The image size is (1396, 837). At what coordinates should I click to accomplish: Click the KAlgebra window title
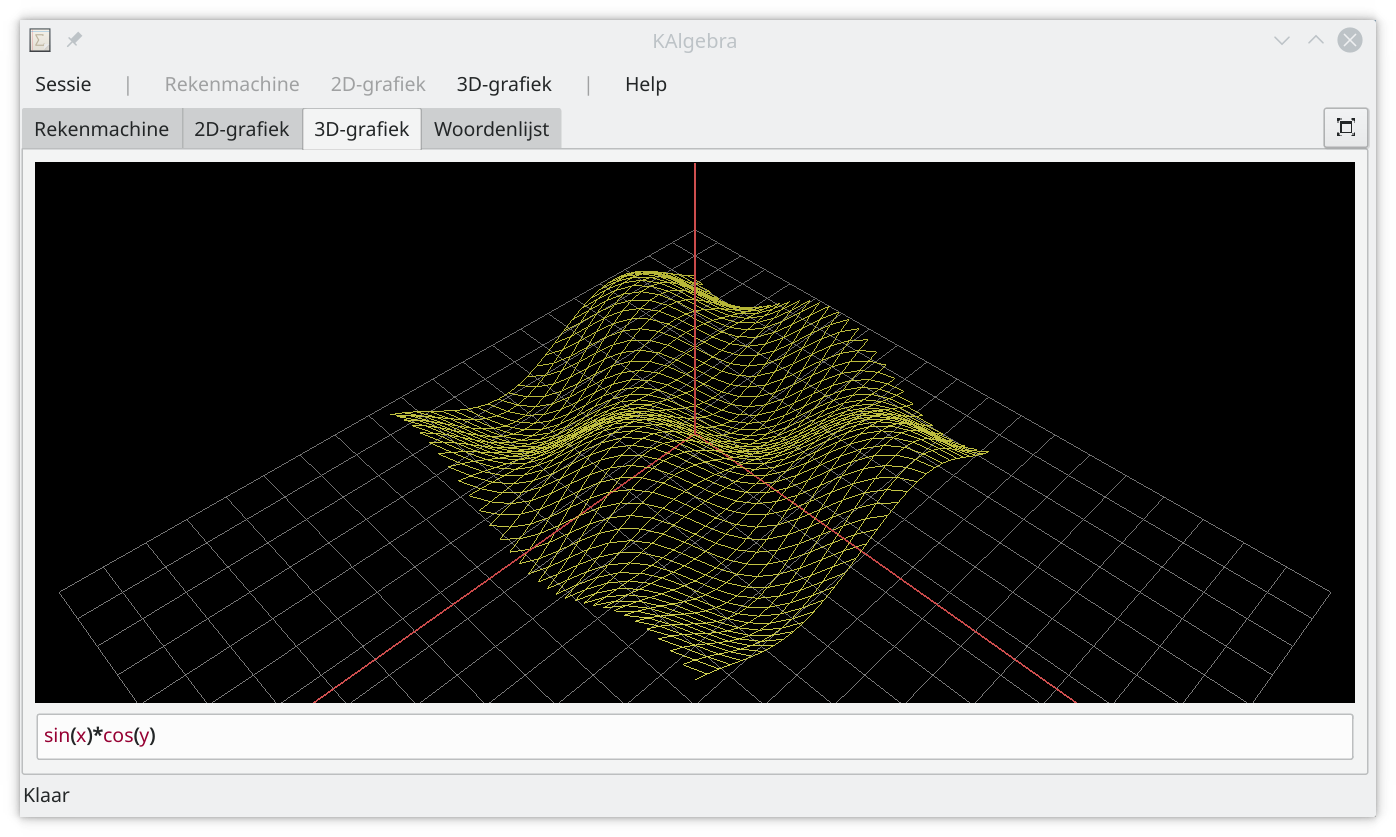click(x=694, y=42)
